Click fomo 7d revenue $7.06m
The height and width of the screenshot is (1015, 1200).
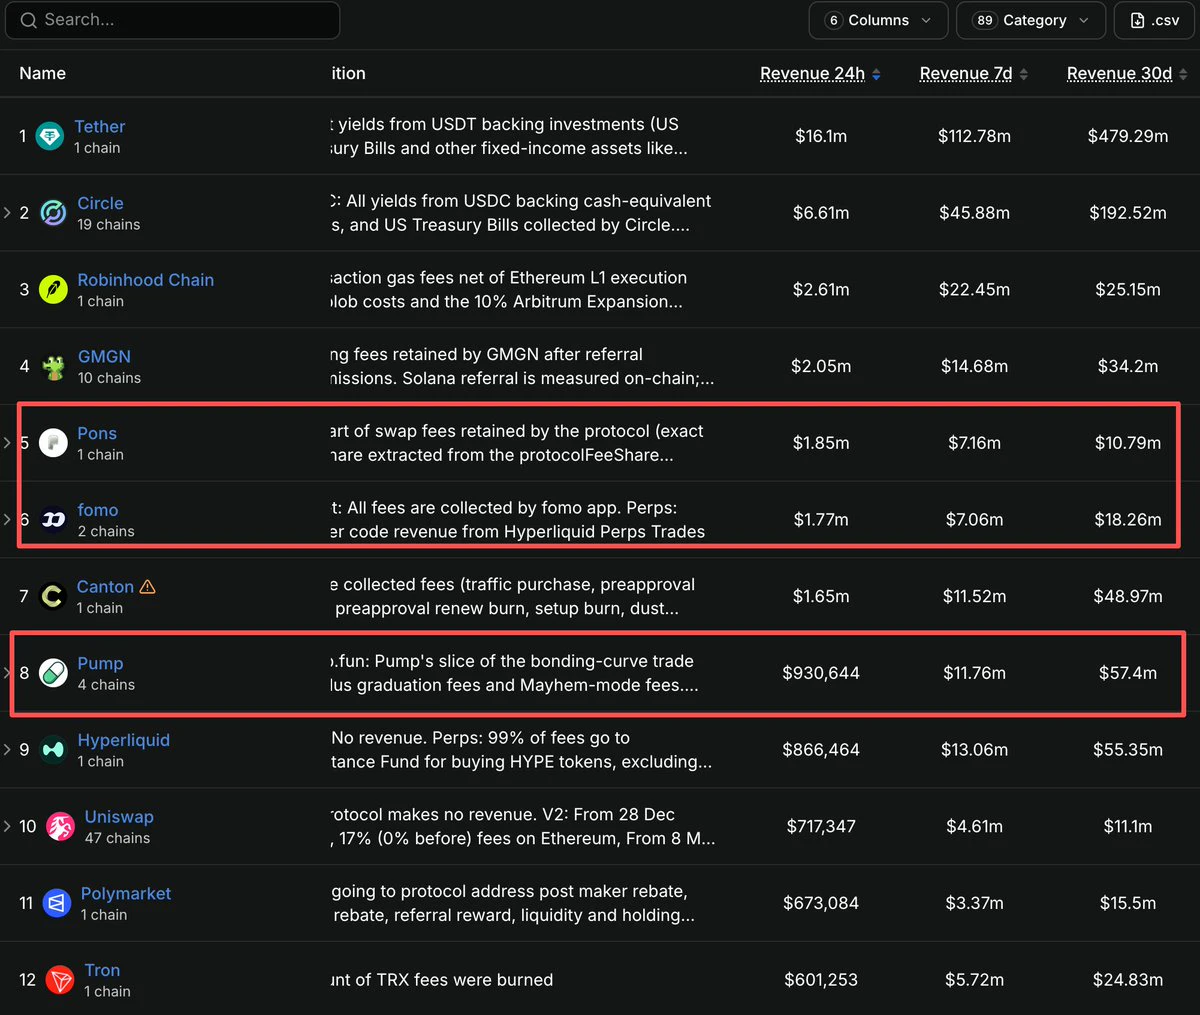974,519
